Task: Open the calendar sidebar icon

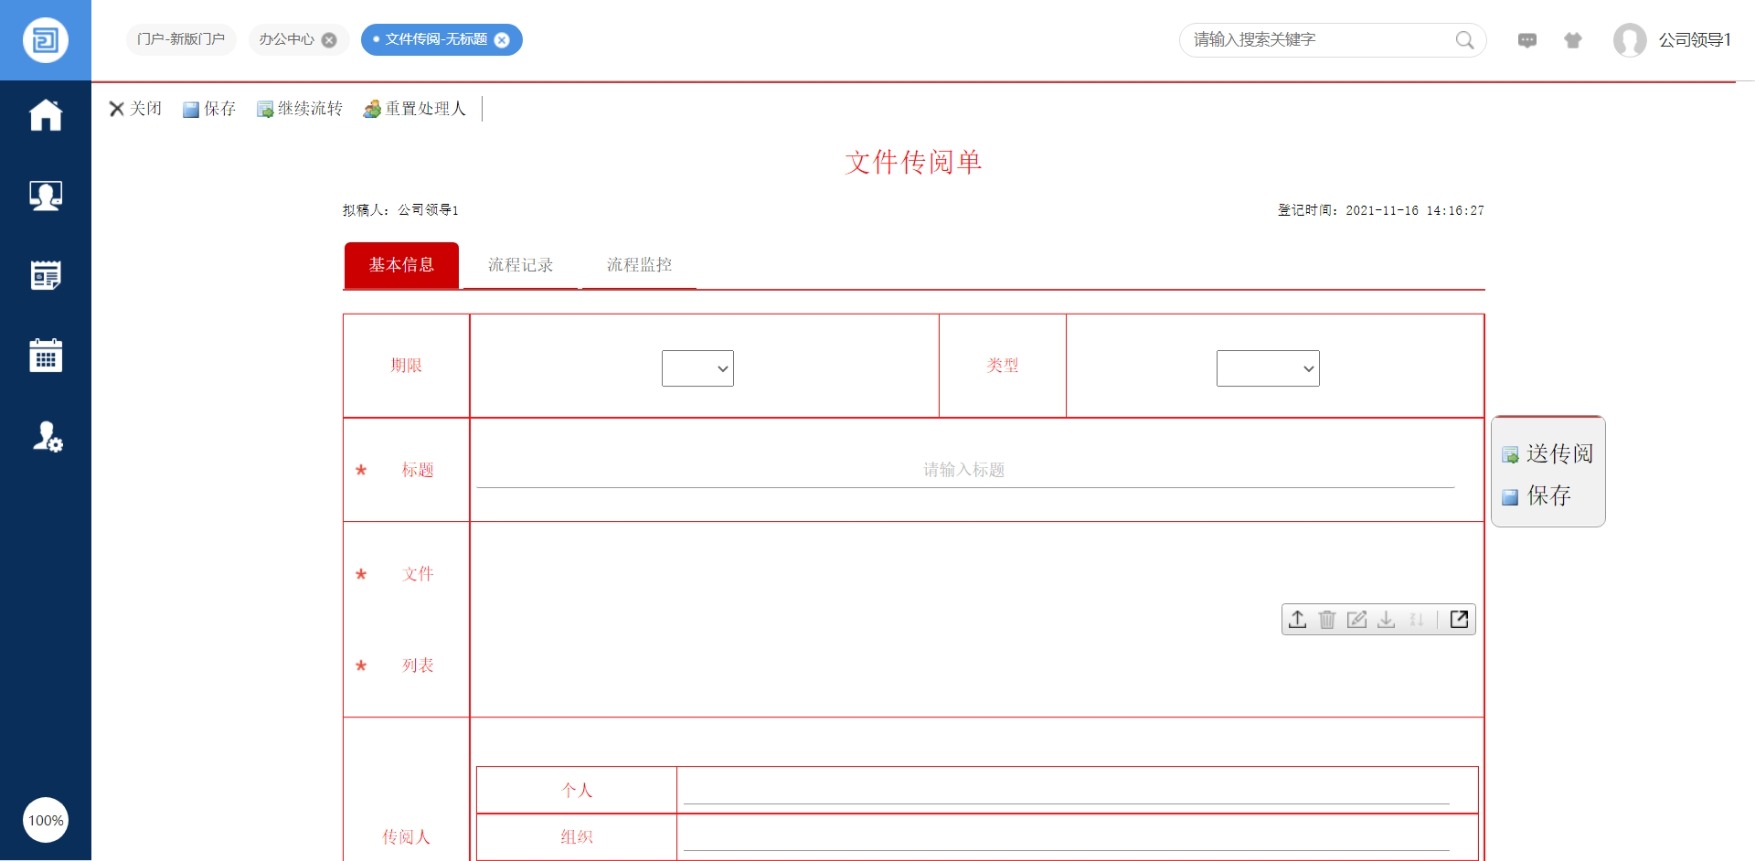Action: click(45, 355)
